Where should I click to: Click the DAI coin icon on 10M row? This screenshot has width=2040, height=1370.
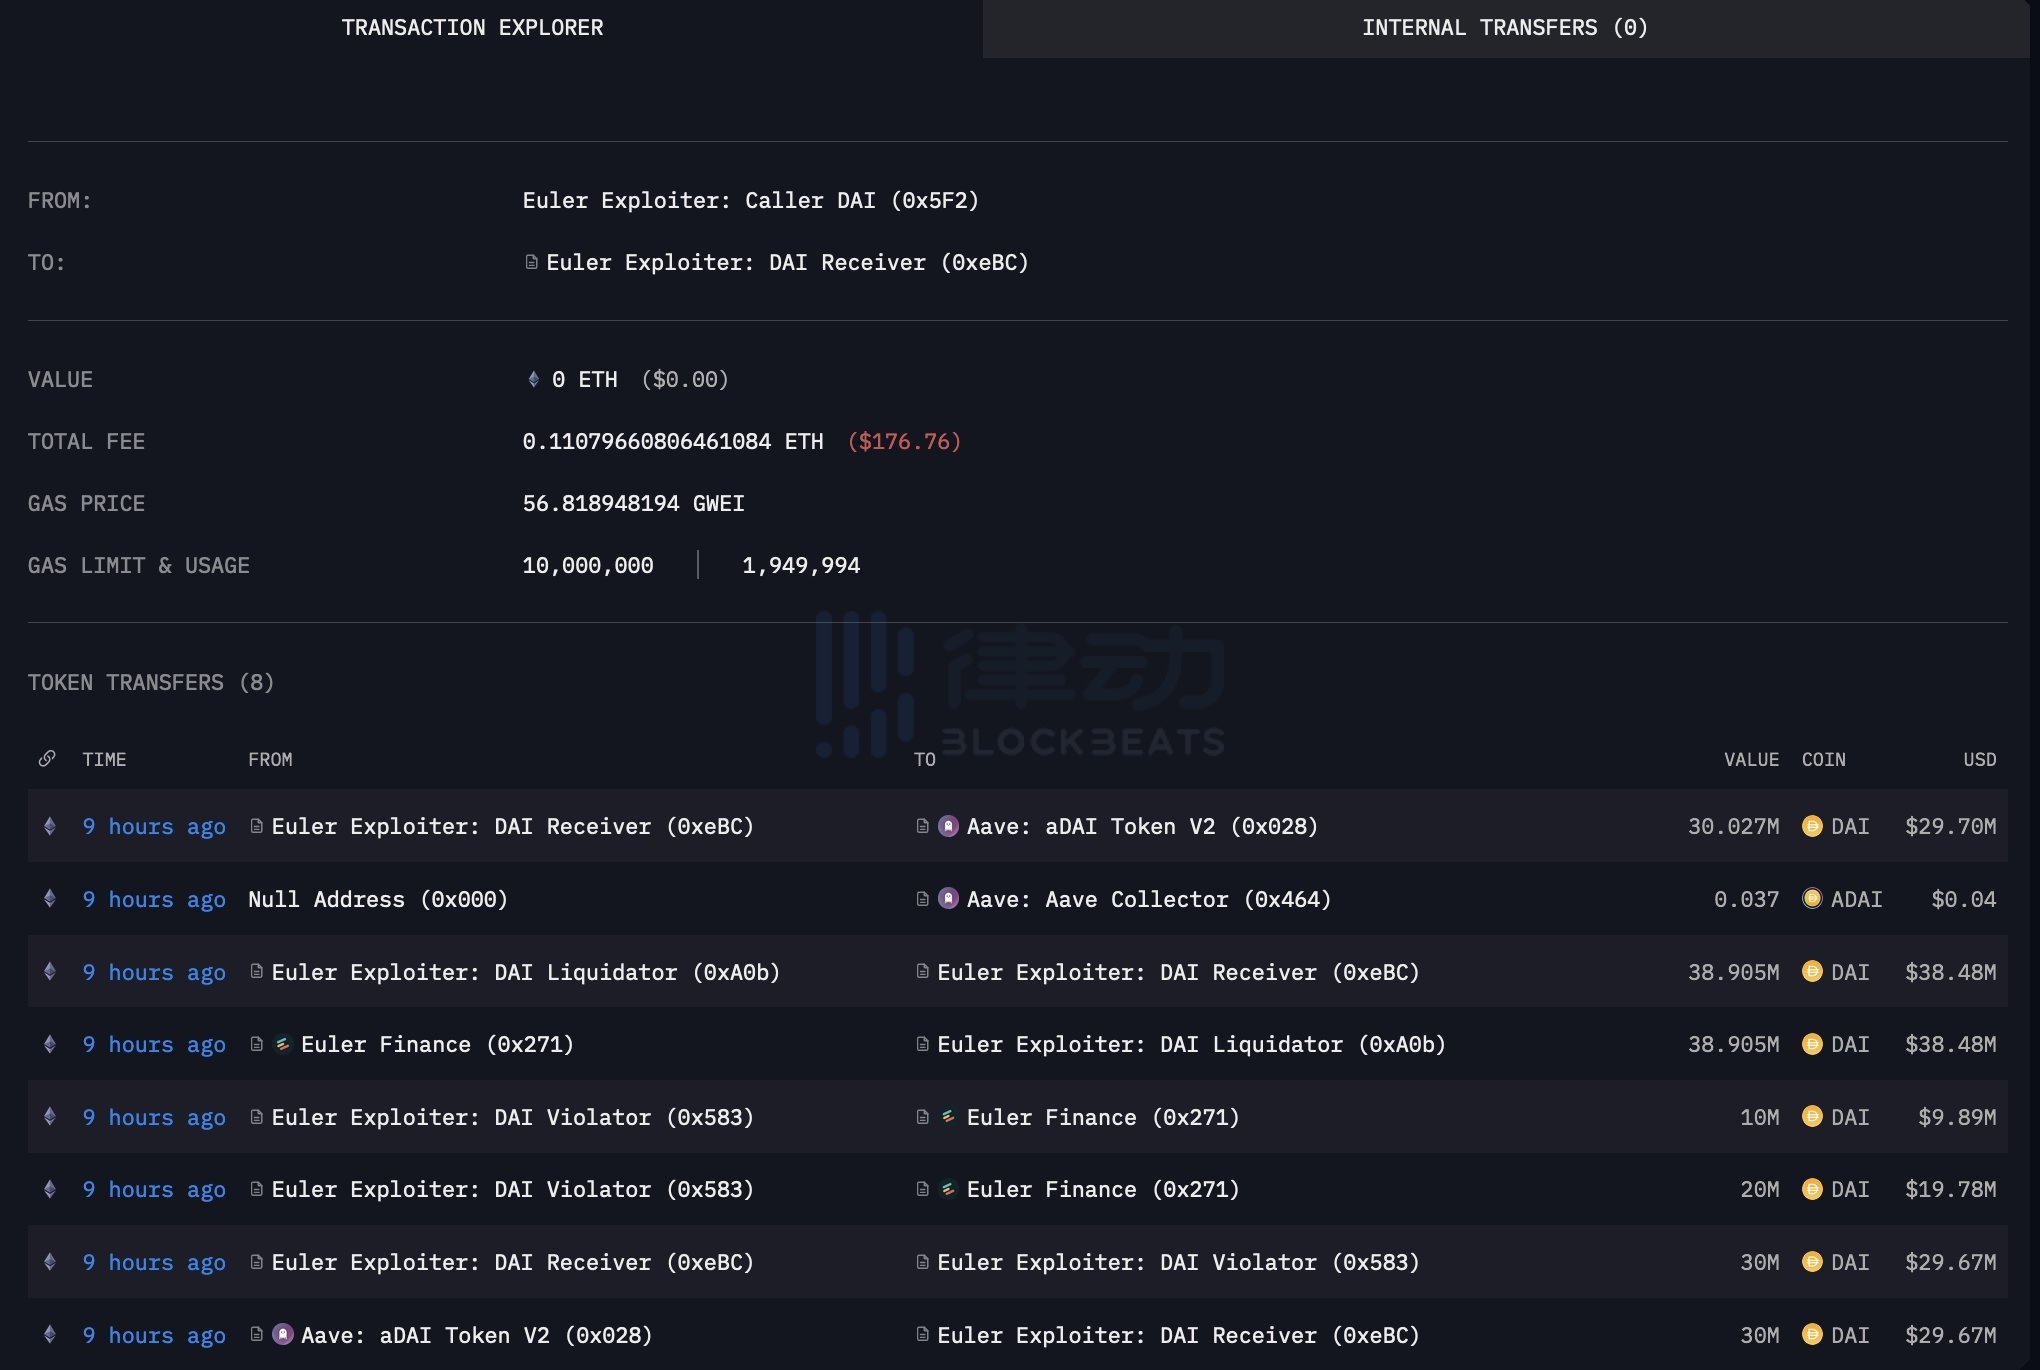1811,1117
